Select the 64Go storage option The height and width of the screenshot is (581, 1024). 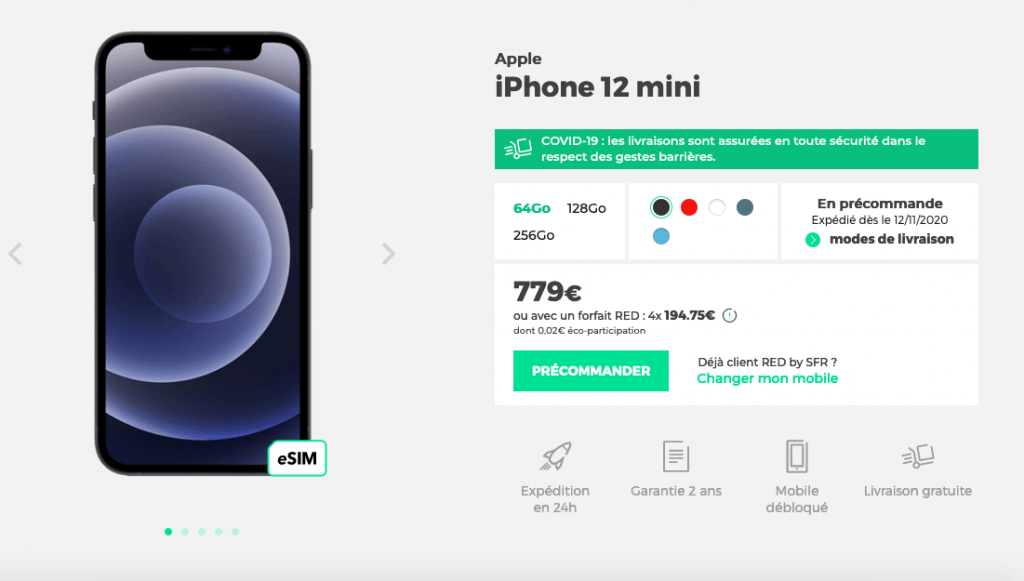click(532, 208)
